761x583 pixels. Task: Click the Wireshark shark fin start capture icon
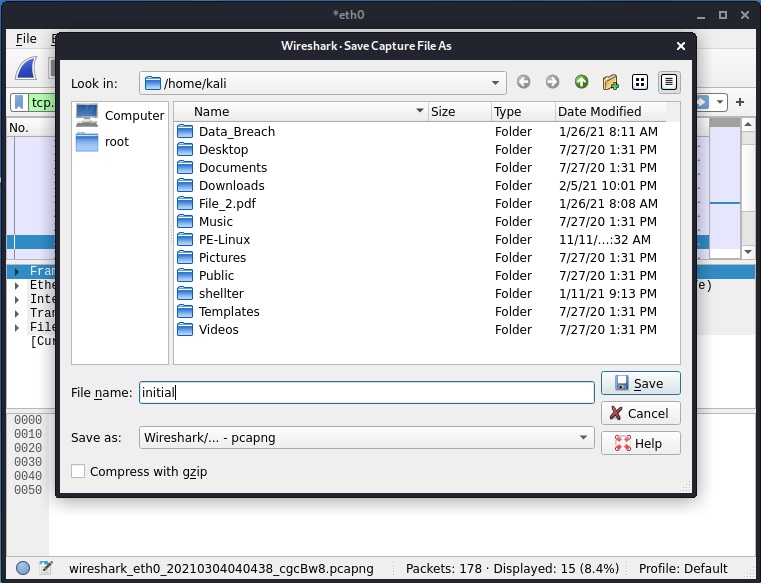pyautogui.click(x=27, y=68)
